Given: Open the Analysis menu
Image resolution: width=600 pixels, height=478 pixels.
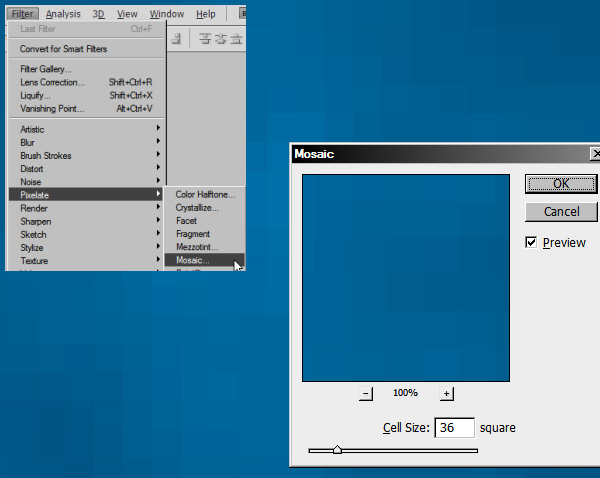Looking at the screenshot, I should coord(64,14).
